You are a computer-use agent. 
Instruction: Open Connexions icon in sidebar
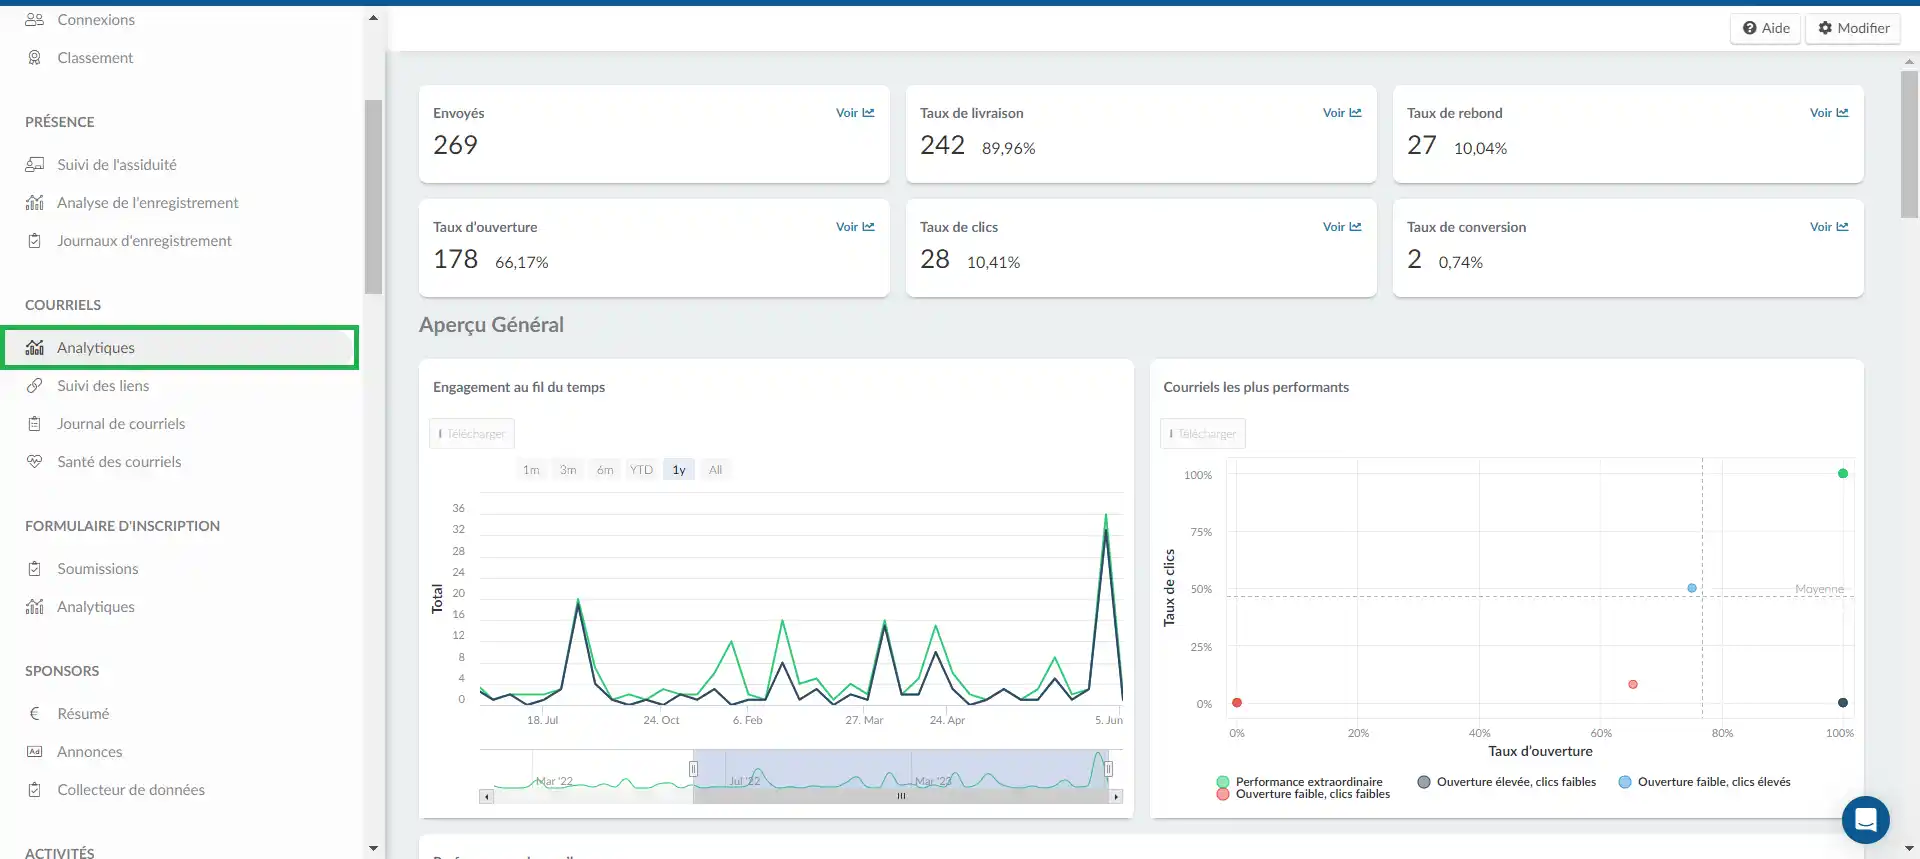pyautogui.click(x=34, y=20)
